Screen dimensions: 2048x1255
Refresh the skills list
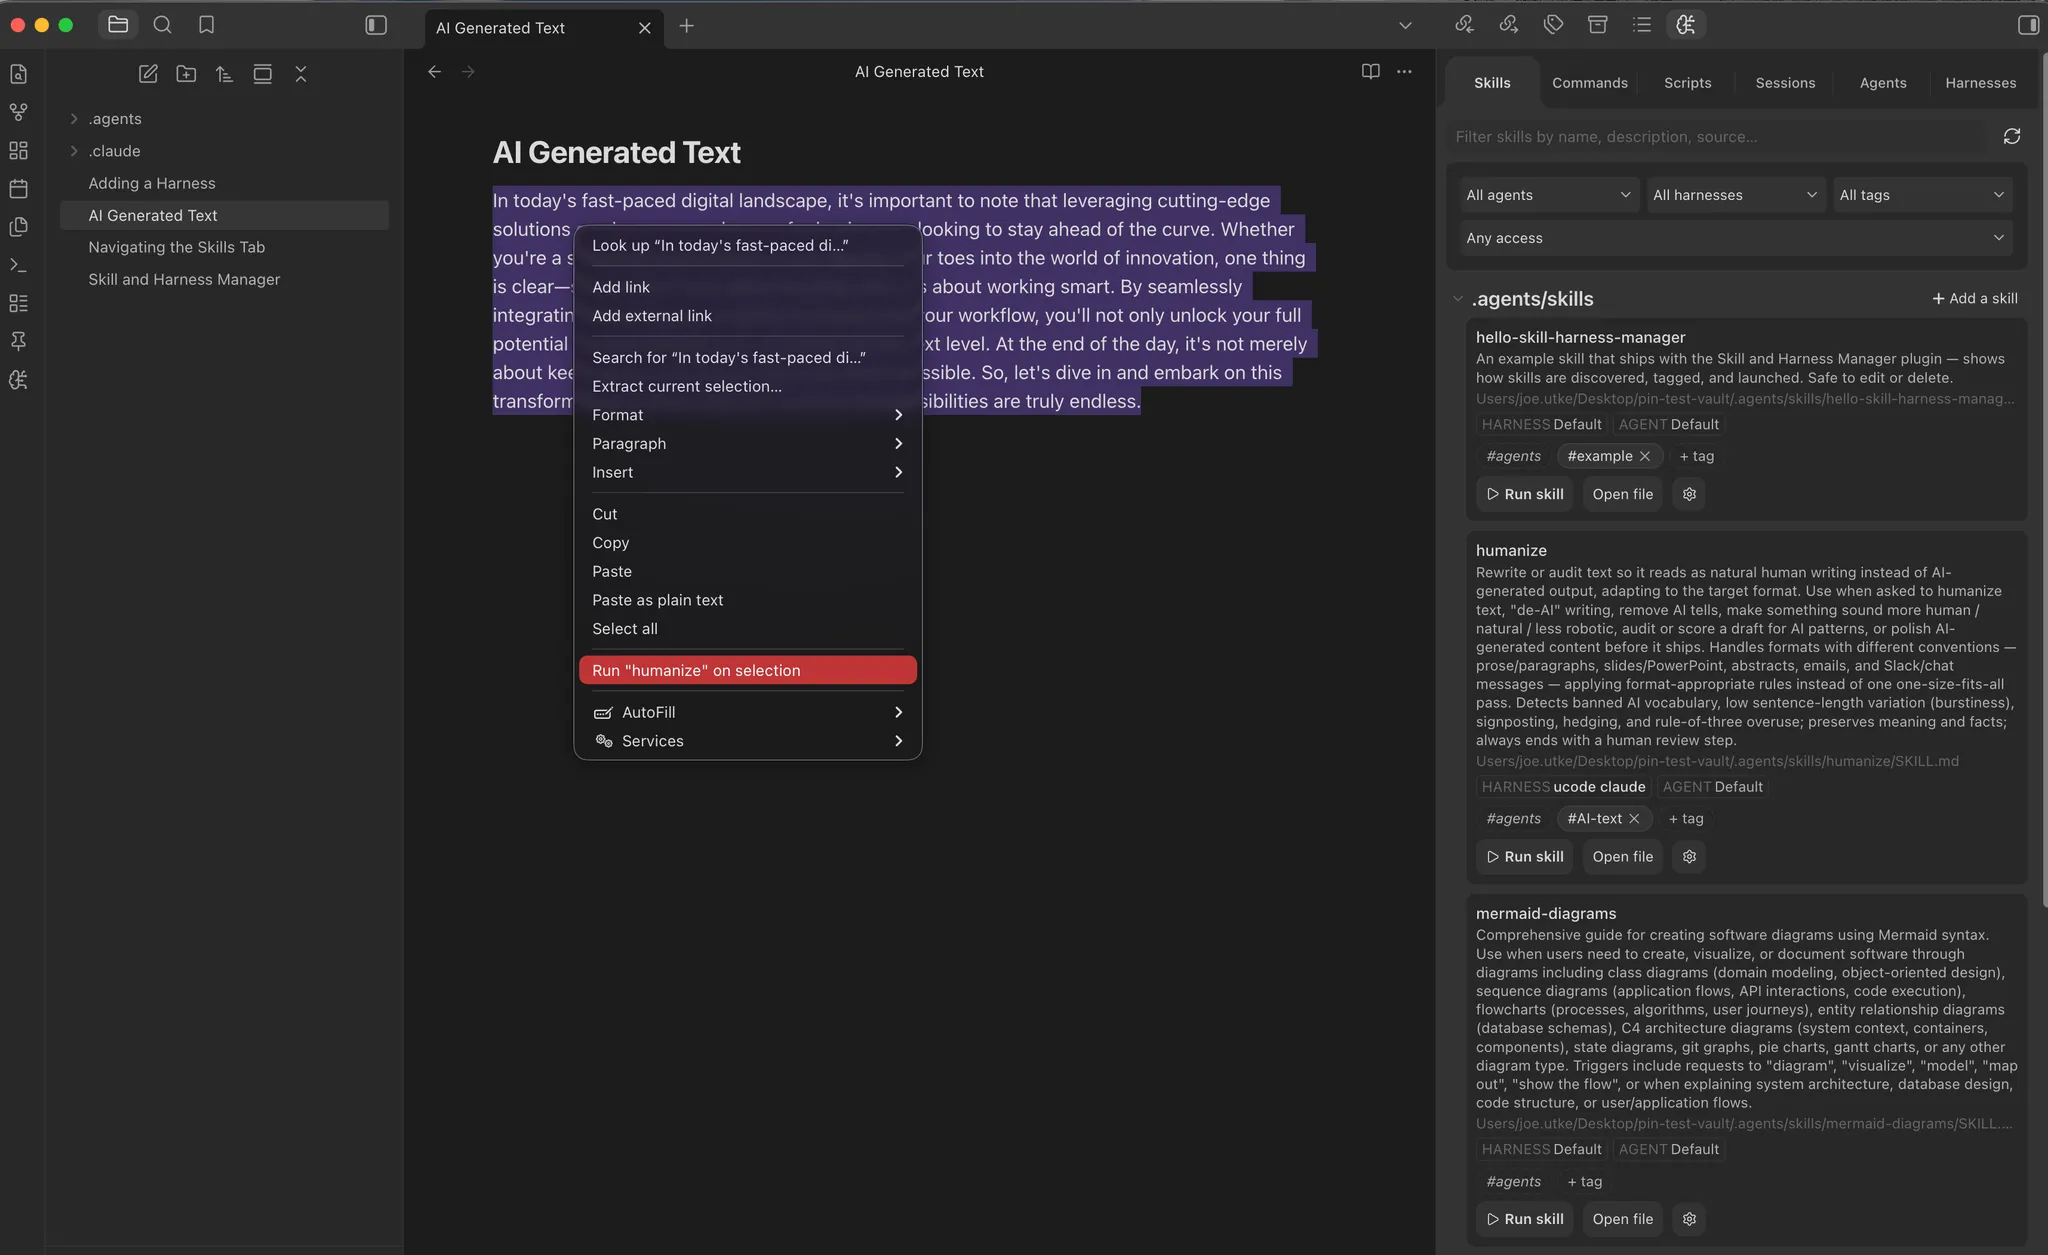pos(2012,136)
